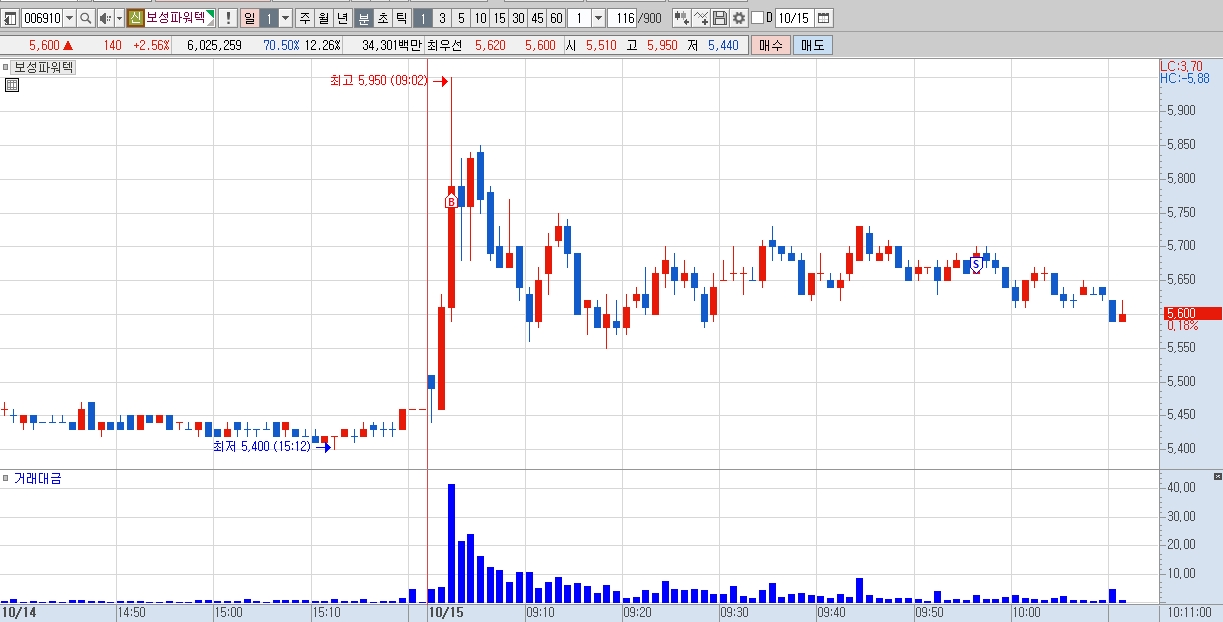1223x622 pixels.
Task: Toggle the D checkbox beside the date
Action: point(757,18)
